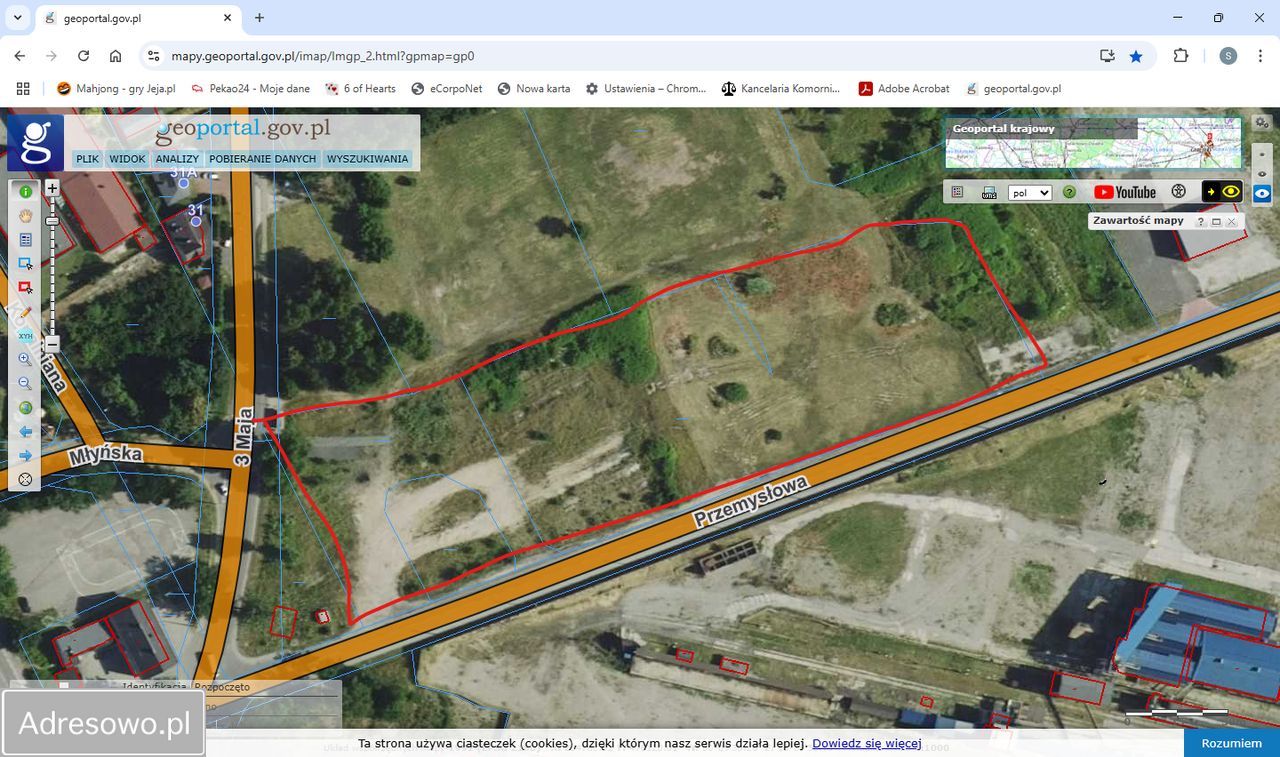
Task: Go to next map view arrow
Action: [25, 456]
